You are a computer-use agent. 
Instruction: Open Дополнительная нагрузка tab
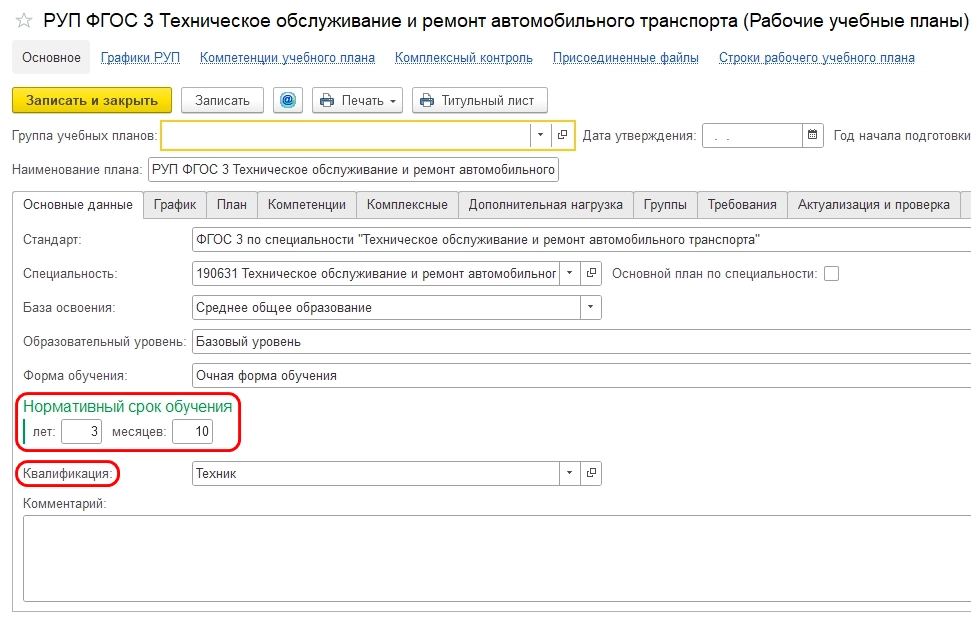tap(546, 205)
